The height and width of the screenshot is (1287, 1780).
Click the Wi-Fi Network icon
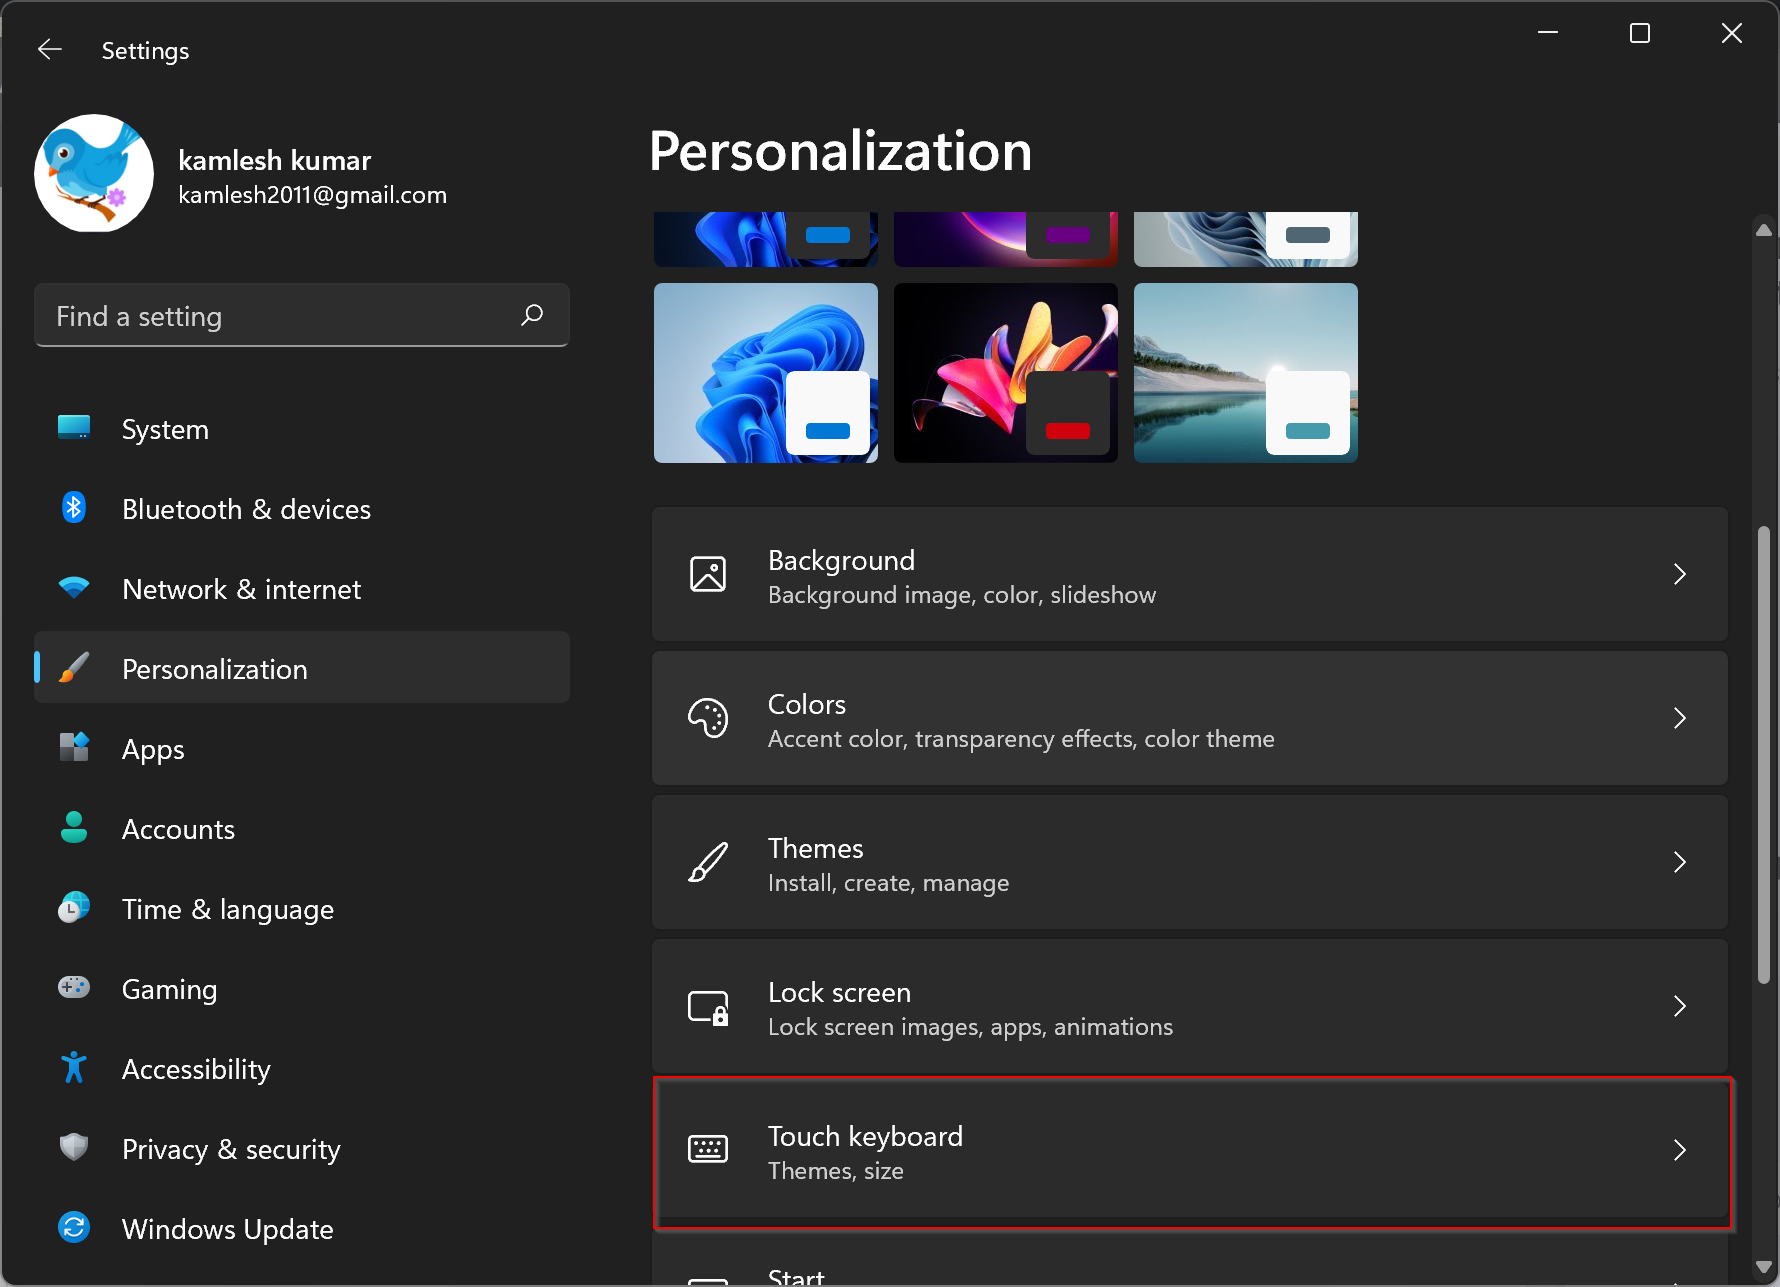click(74, 588)
